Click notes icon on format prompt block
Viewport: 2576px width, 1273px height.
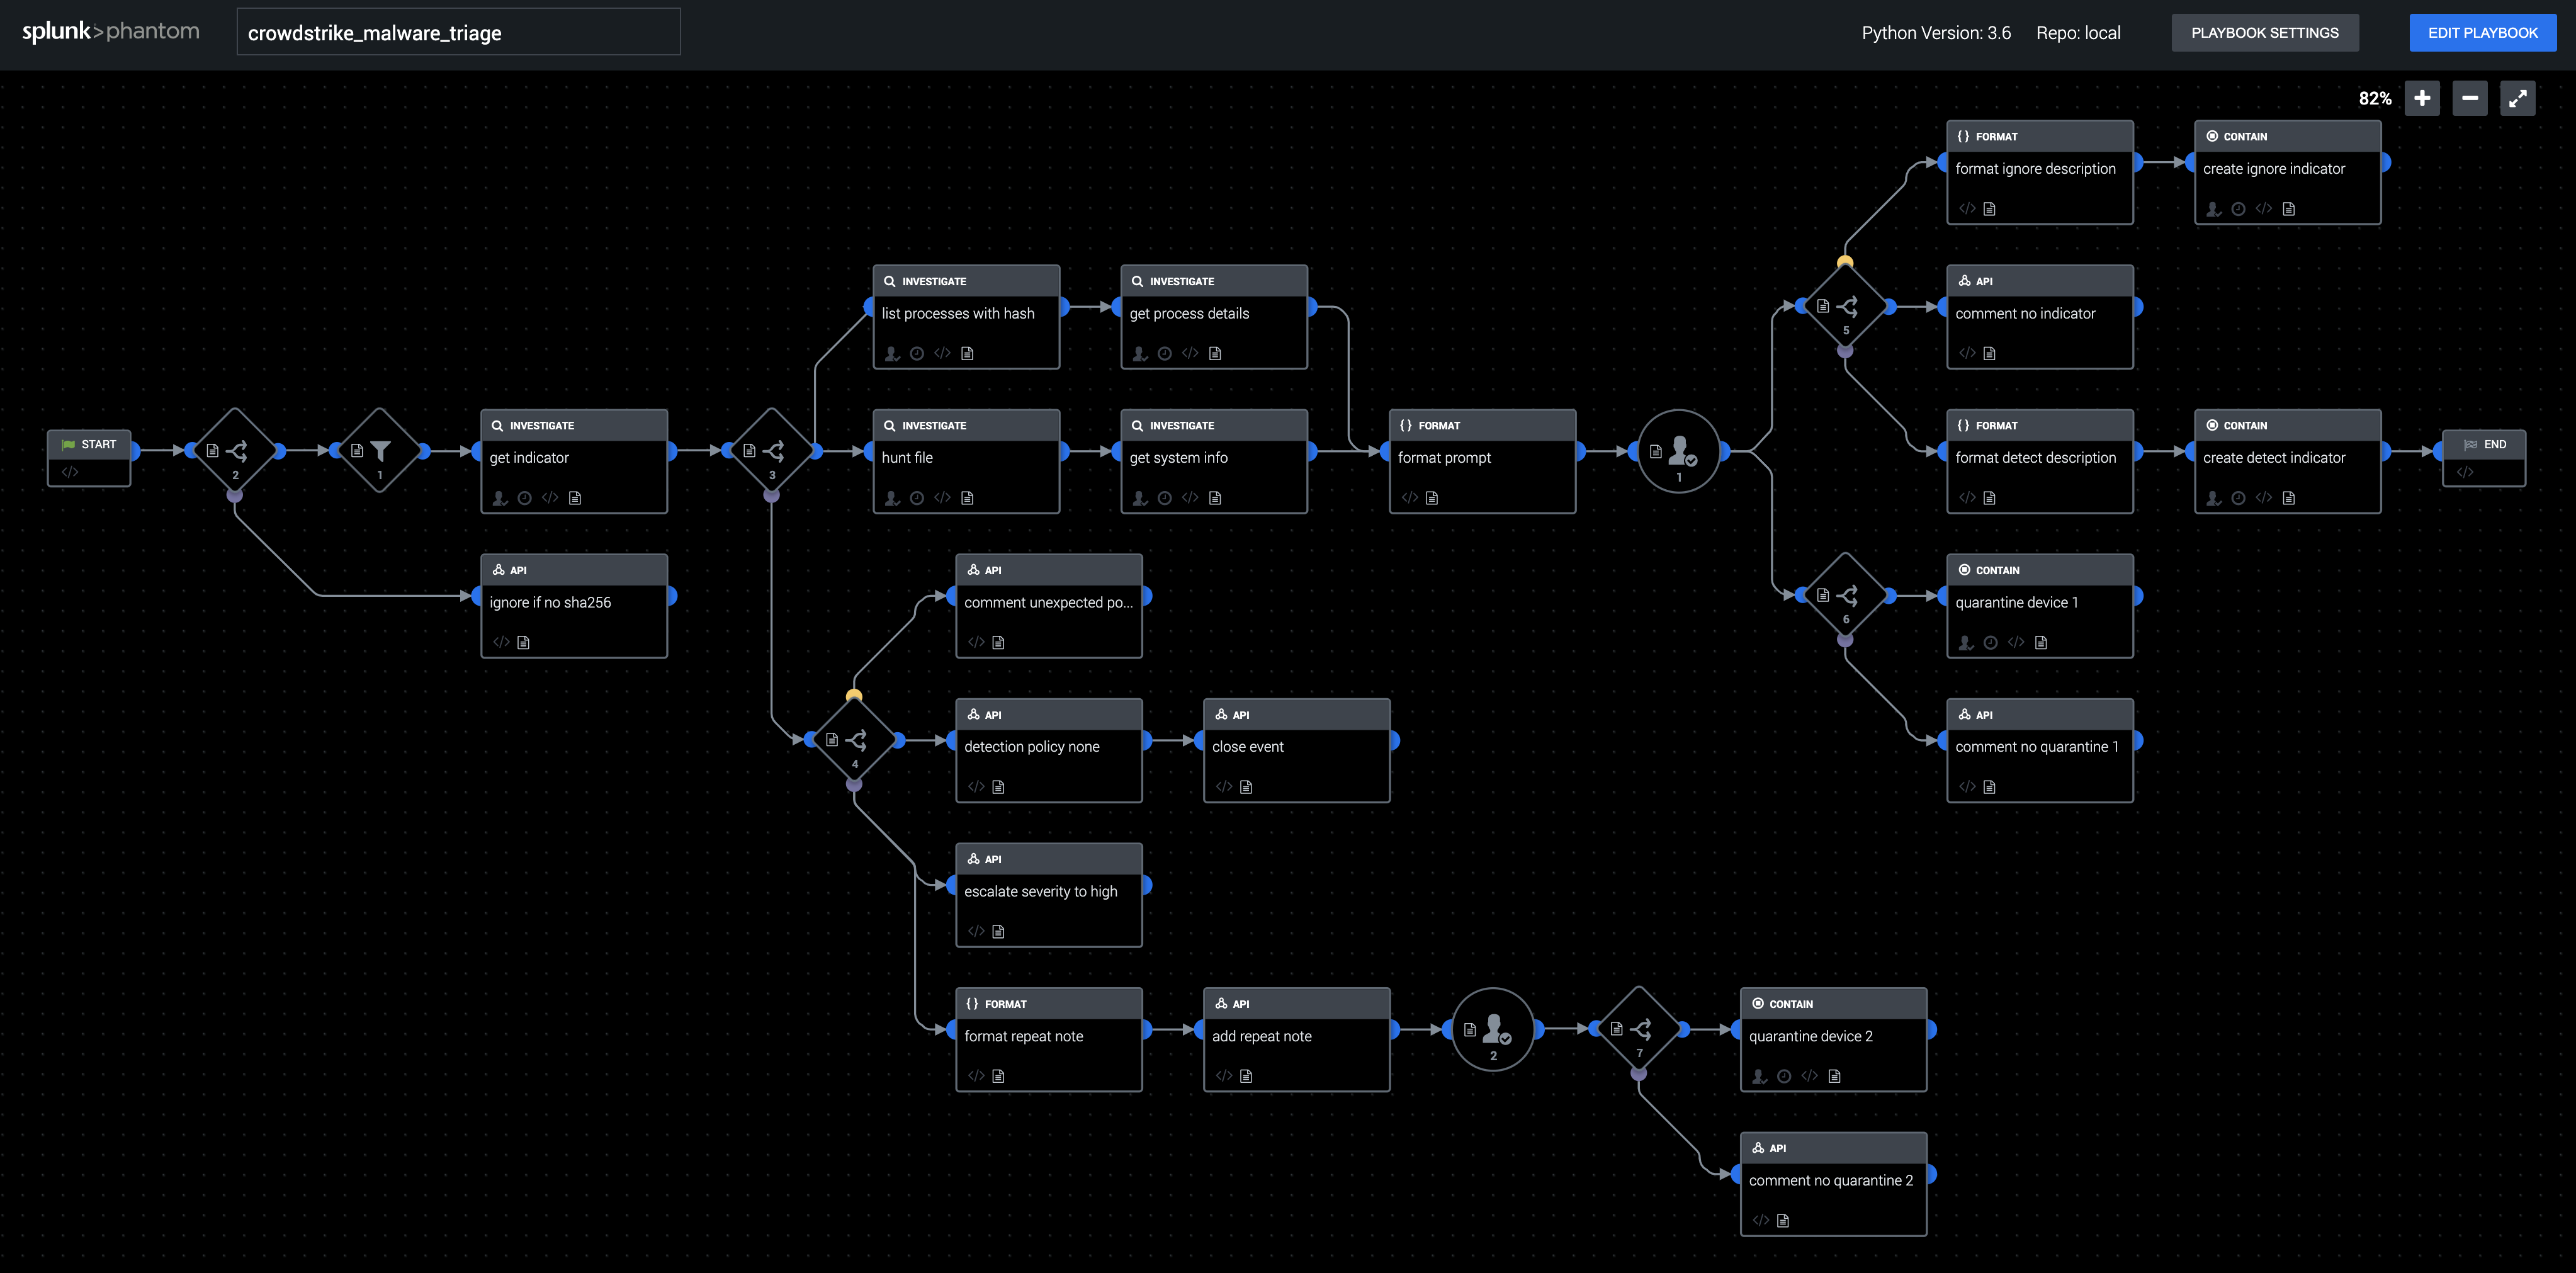pos(1432,498)
